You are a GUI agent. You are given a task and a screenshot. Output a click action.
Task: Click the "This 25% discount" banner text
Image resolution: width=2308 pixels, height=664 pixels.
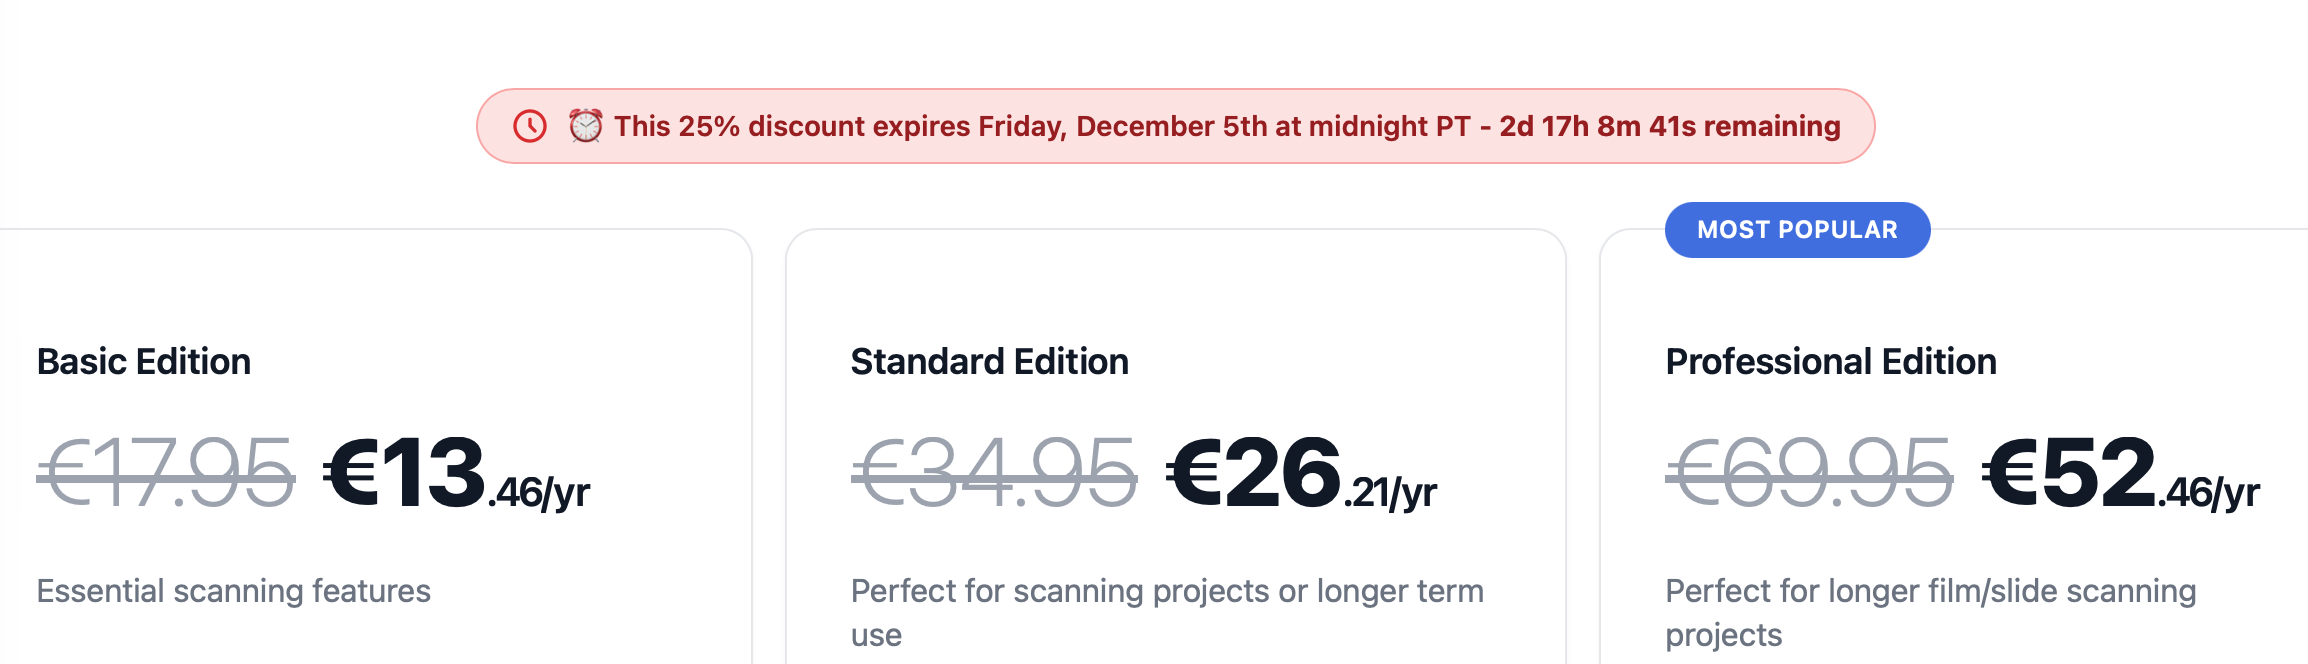click(739, 126)
